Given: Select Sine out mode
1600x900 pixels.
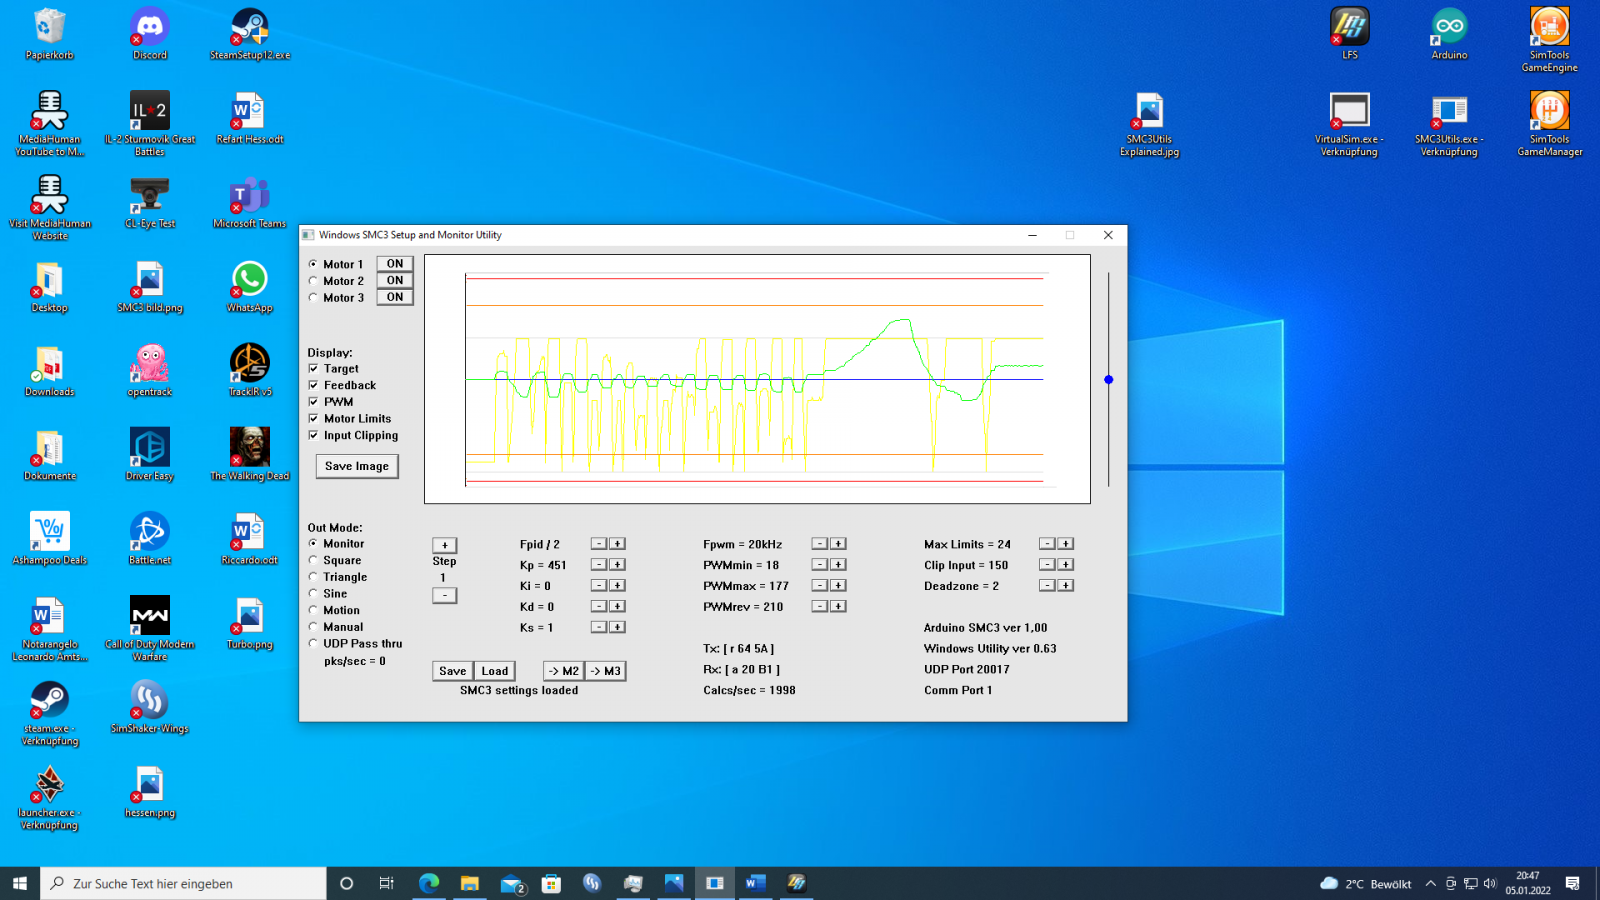Looking at the screenshot, I should tap(313, 594).
